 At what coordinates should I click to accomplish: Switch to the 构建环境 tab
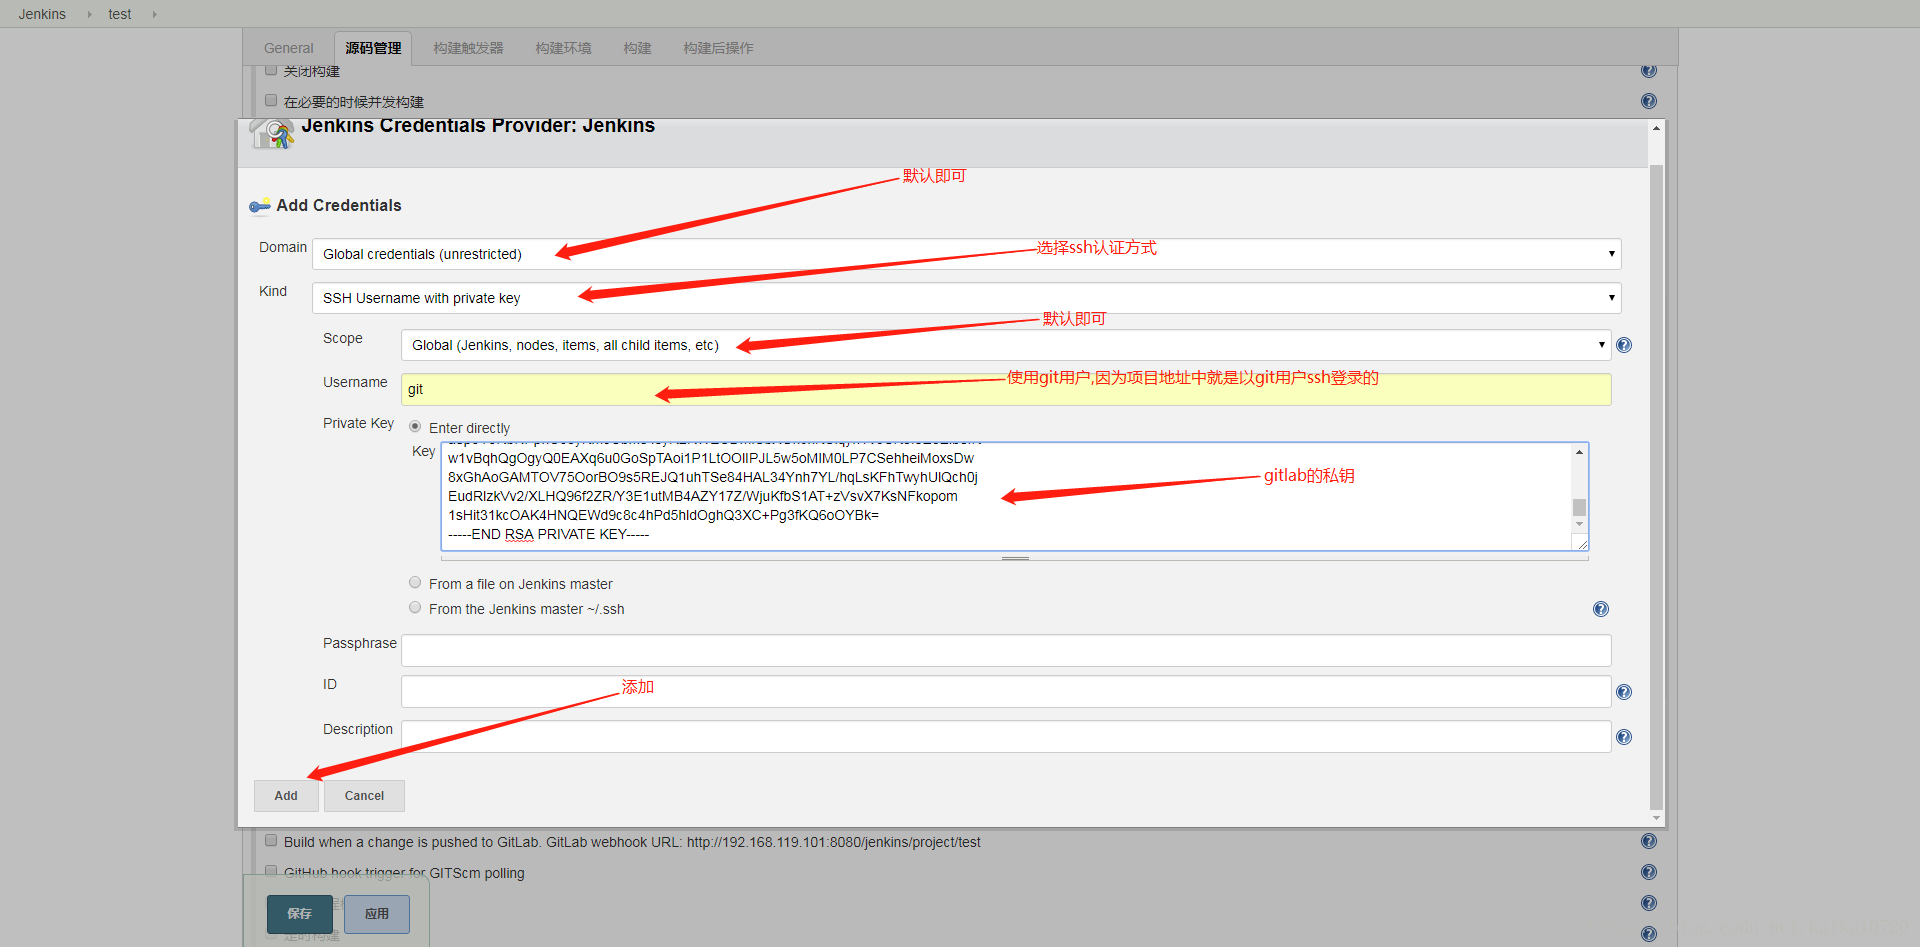click(x=563, y=48)
